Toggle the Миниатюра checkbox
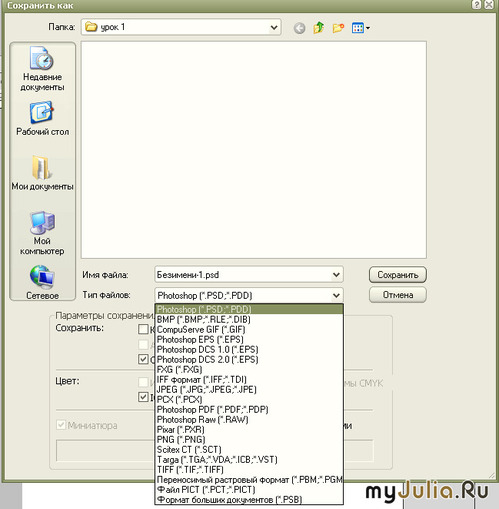 (61, 425)
